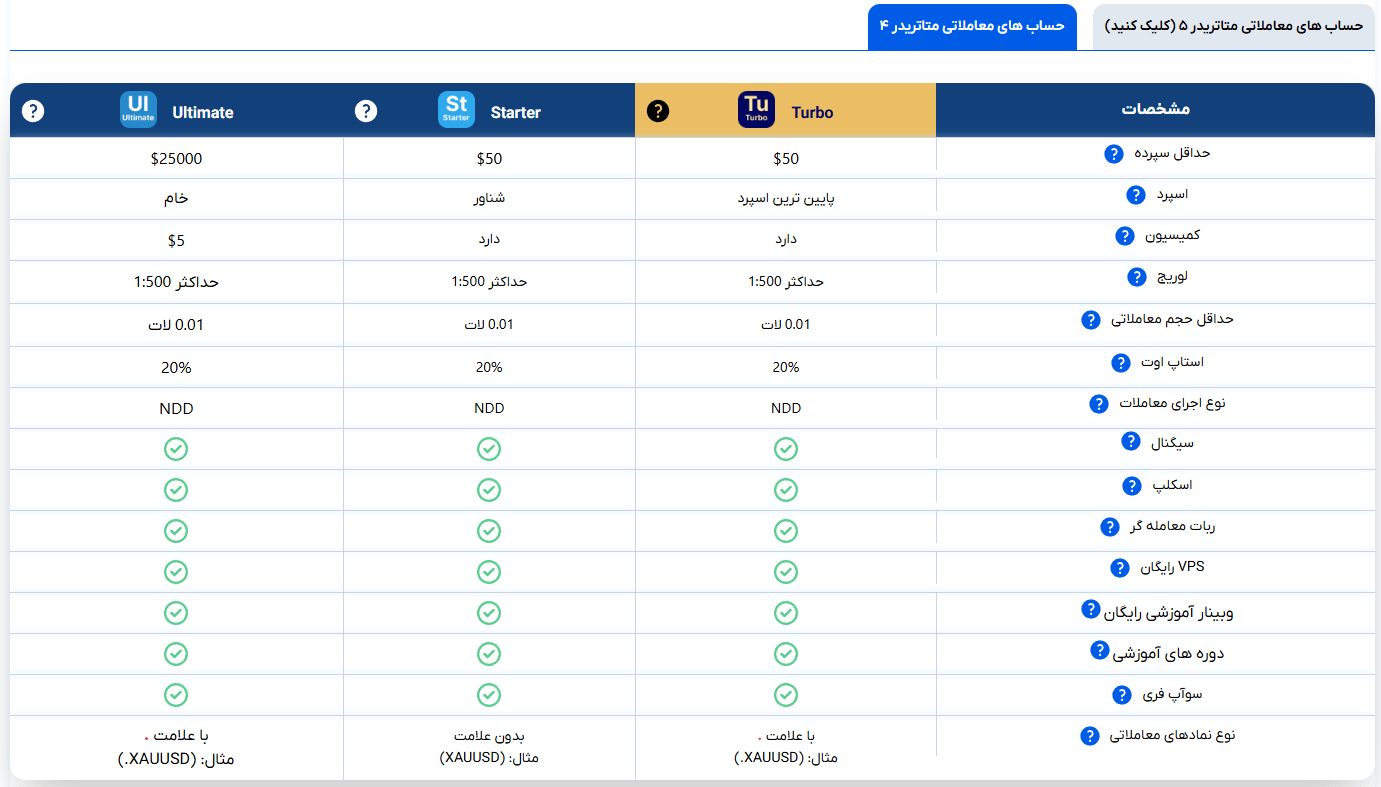Click the $50 minimum deposit cell under Turbo
The height and width of the screenshot is (787, 1381).
(x=785, y=157)
